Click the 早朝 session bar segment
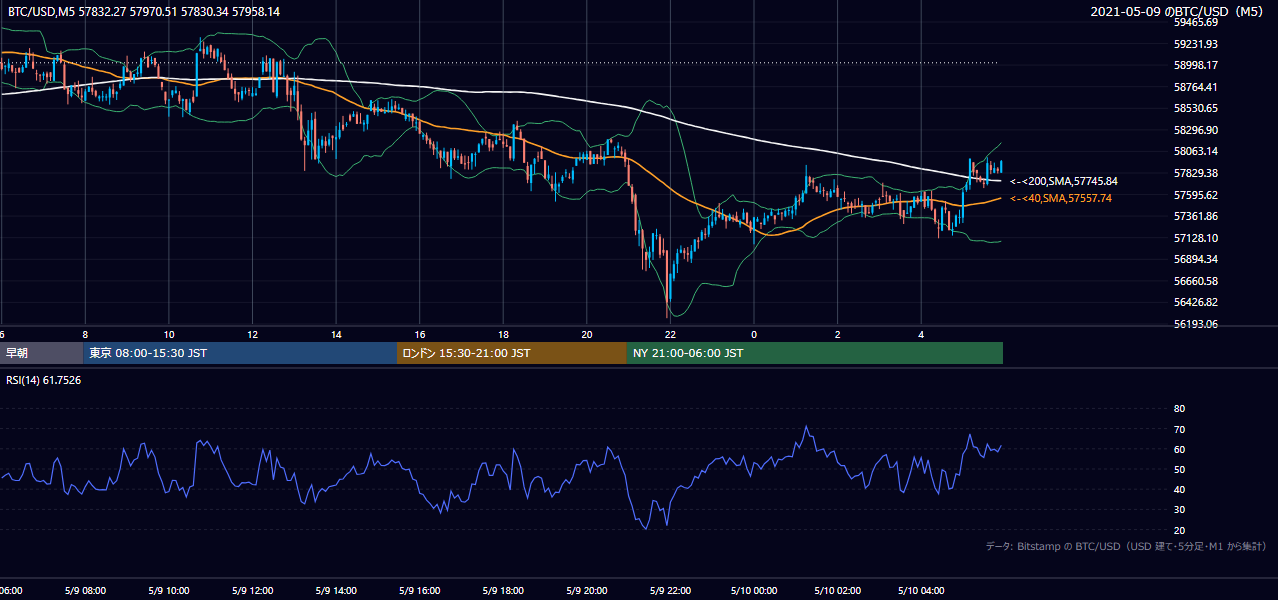 pos(41,353)
